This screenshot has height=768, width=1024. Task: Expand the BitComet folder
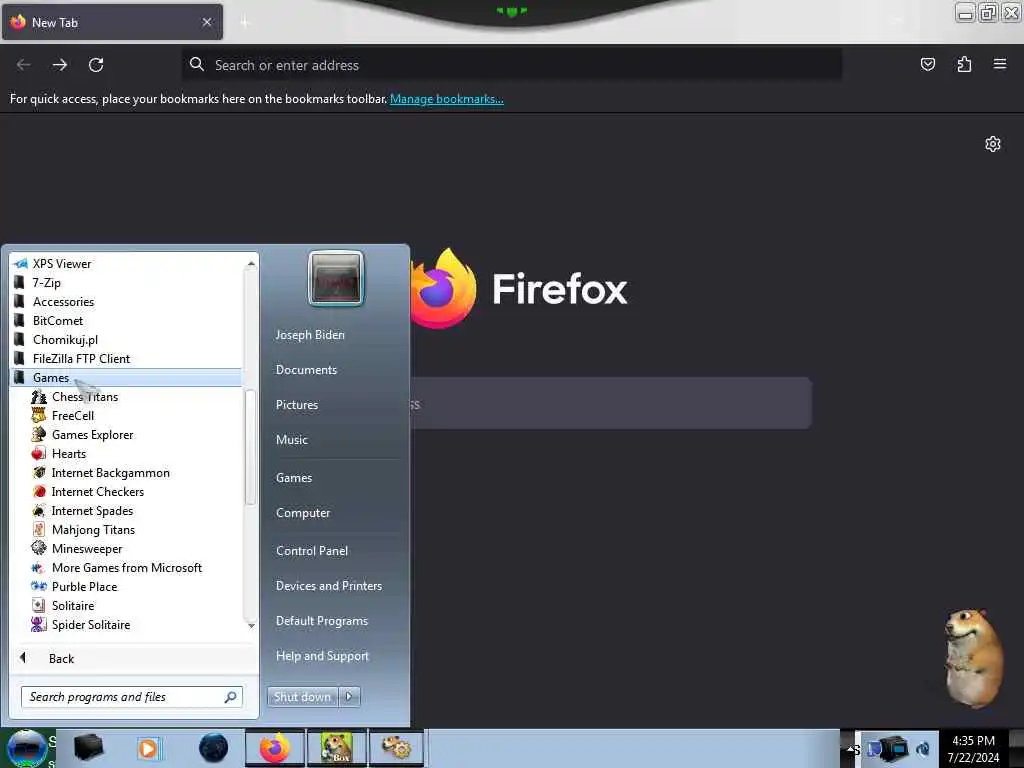[x=57, y=320]
